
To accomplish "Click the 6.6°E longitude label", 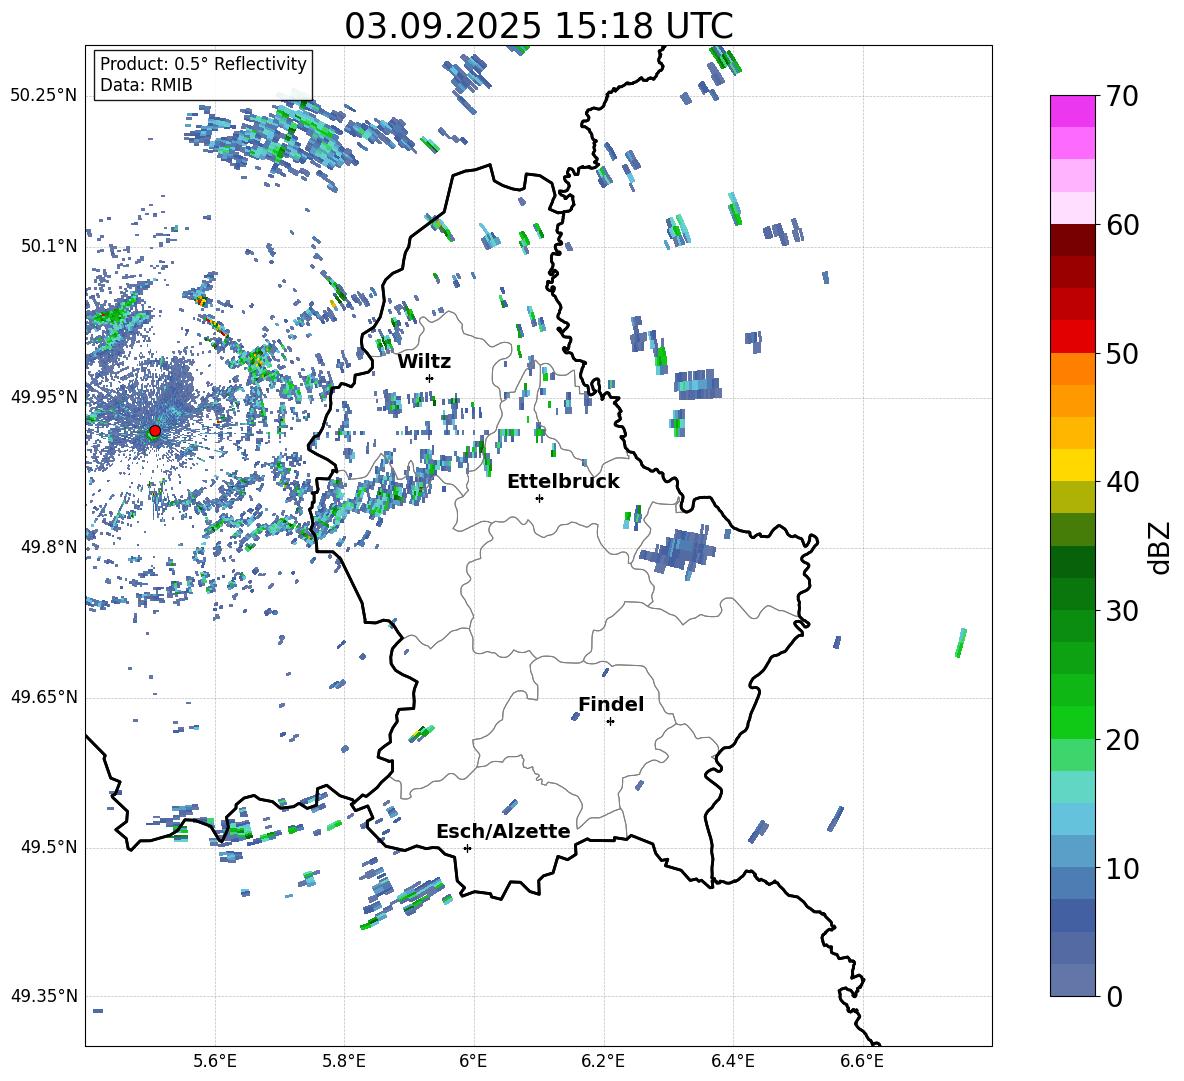I will (862, 1061).
